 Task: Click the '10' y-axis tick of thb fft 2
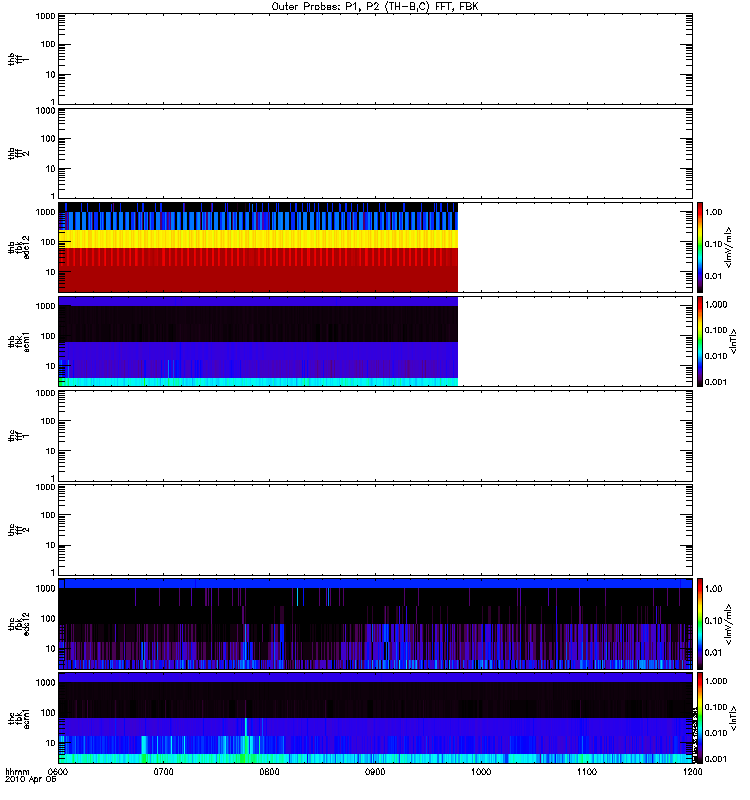click(51, 169)
